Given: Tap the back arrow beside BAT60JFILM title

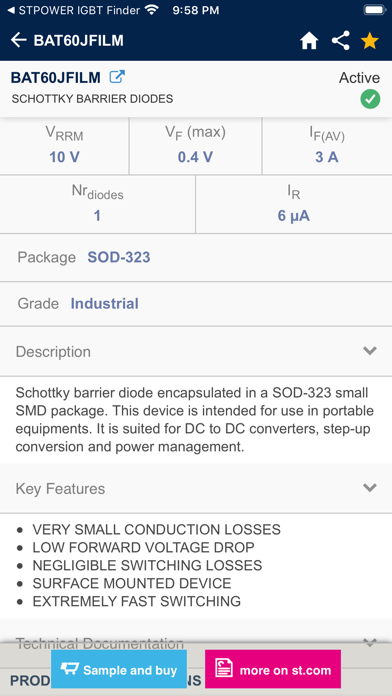Looking at the screenshot, I should pyautogui.click(x=19, y=40).
